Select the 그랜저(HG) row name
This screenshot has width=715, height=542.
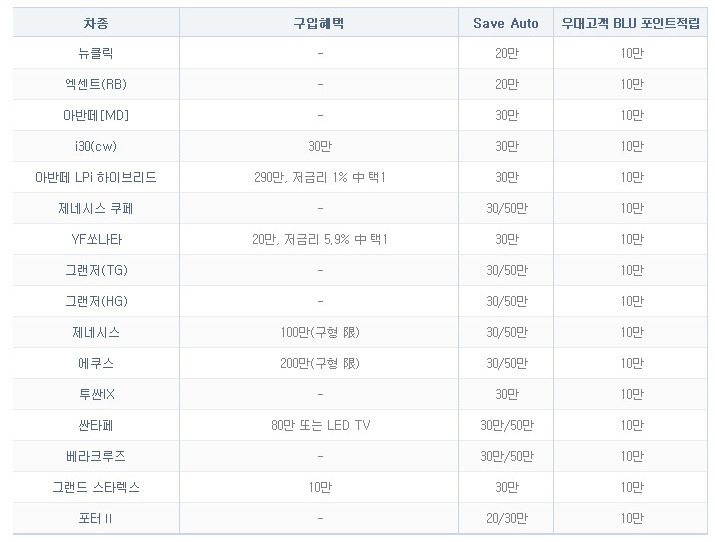tap(96, 301)
